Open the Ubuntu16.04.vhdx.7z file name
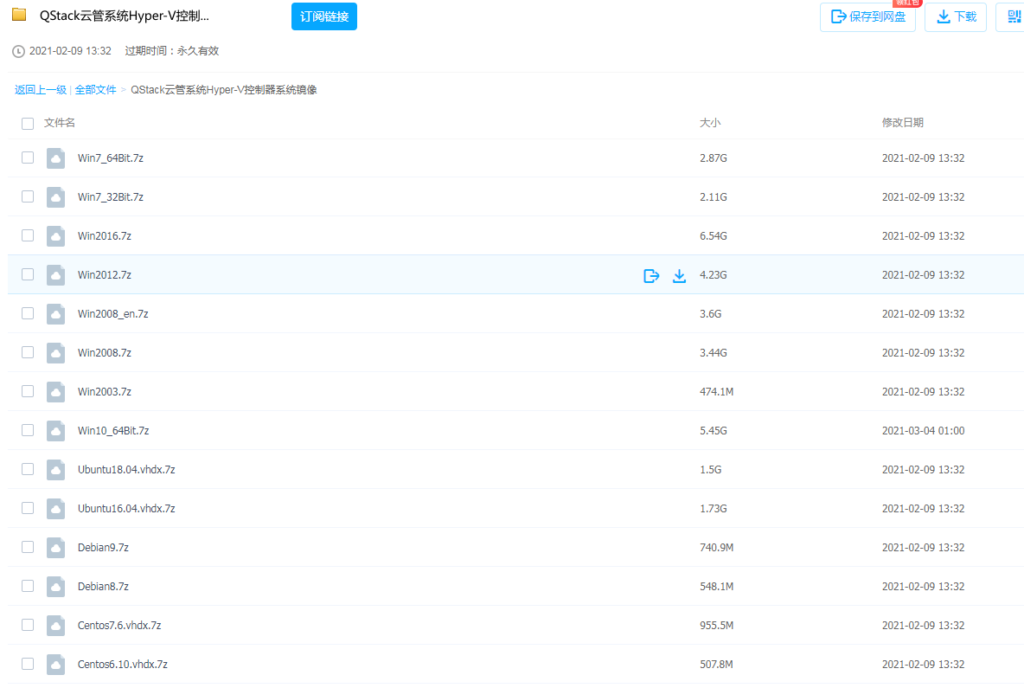This screenshot has height=688, width=1024. [126, 508]
